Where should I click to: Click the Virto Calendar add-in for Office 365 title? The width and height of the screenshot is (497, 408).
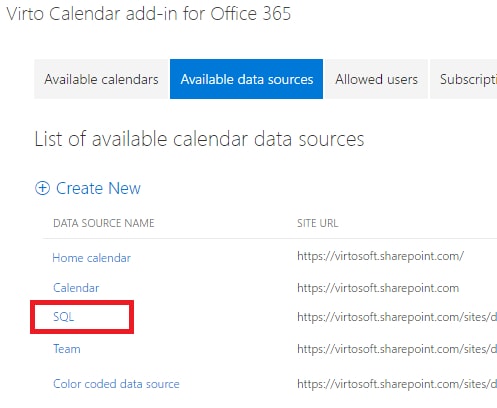point(149,14)
